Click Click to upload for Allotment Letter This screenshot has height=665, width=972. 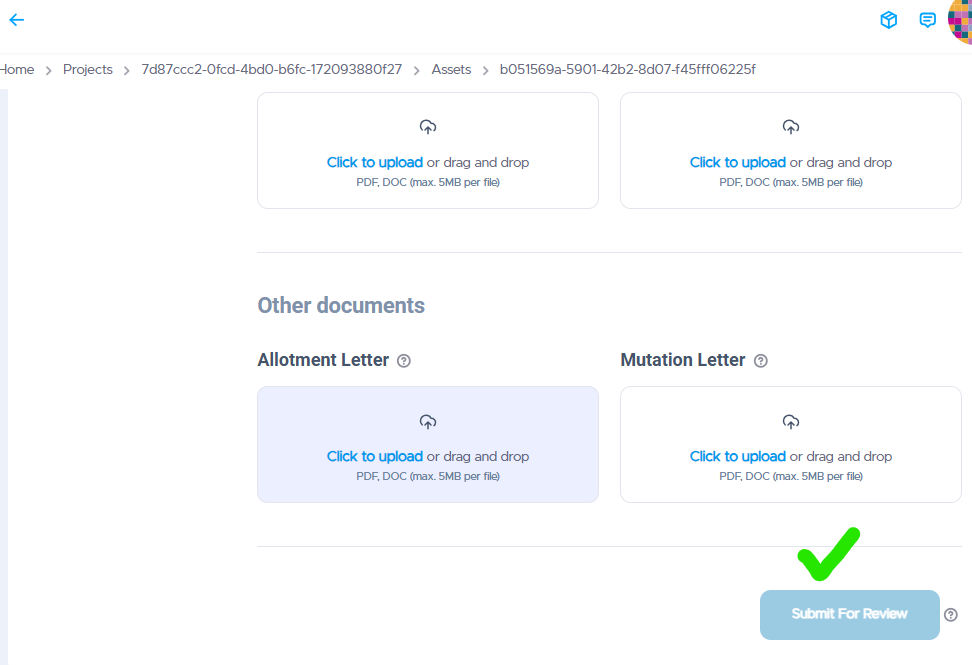[x=374, y=456]
